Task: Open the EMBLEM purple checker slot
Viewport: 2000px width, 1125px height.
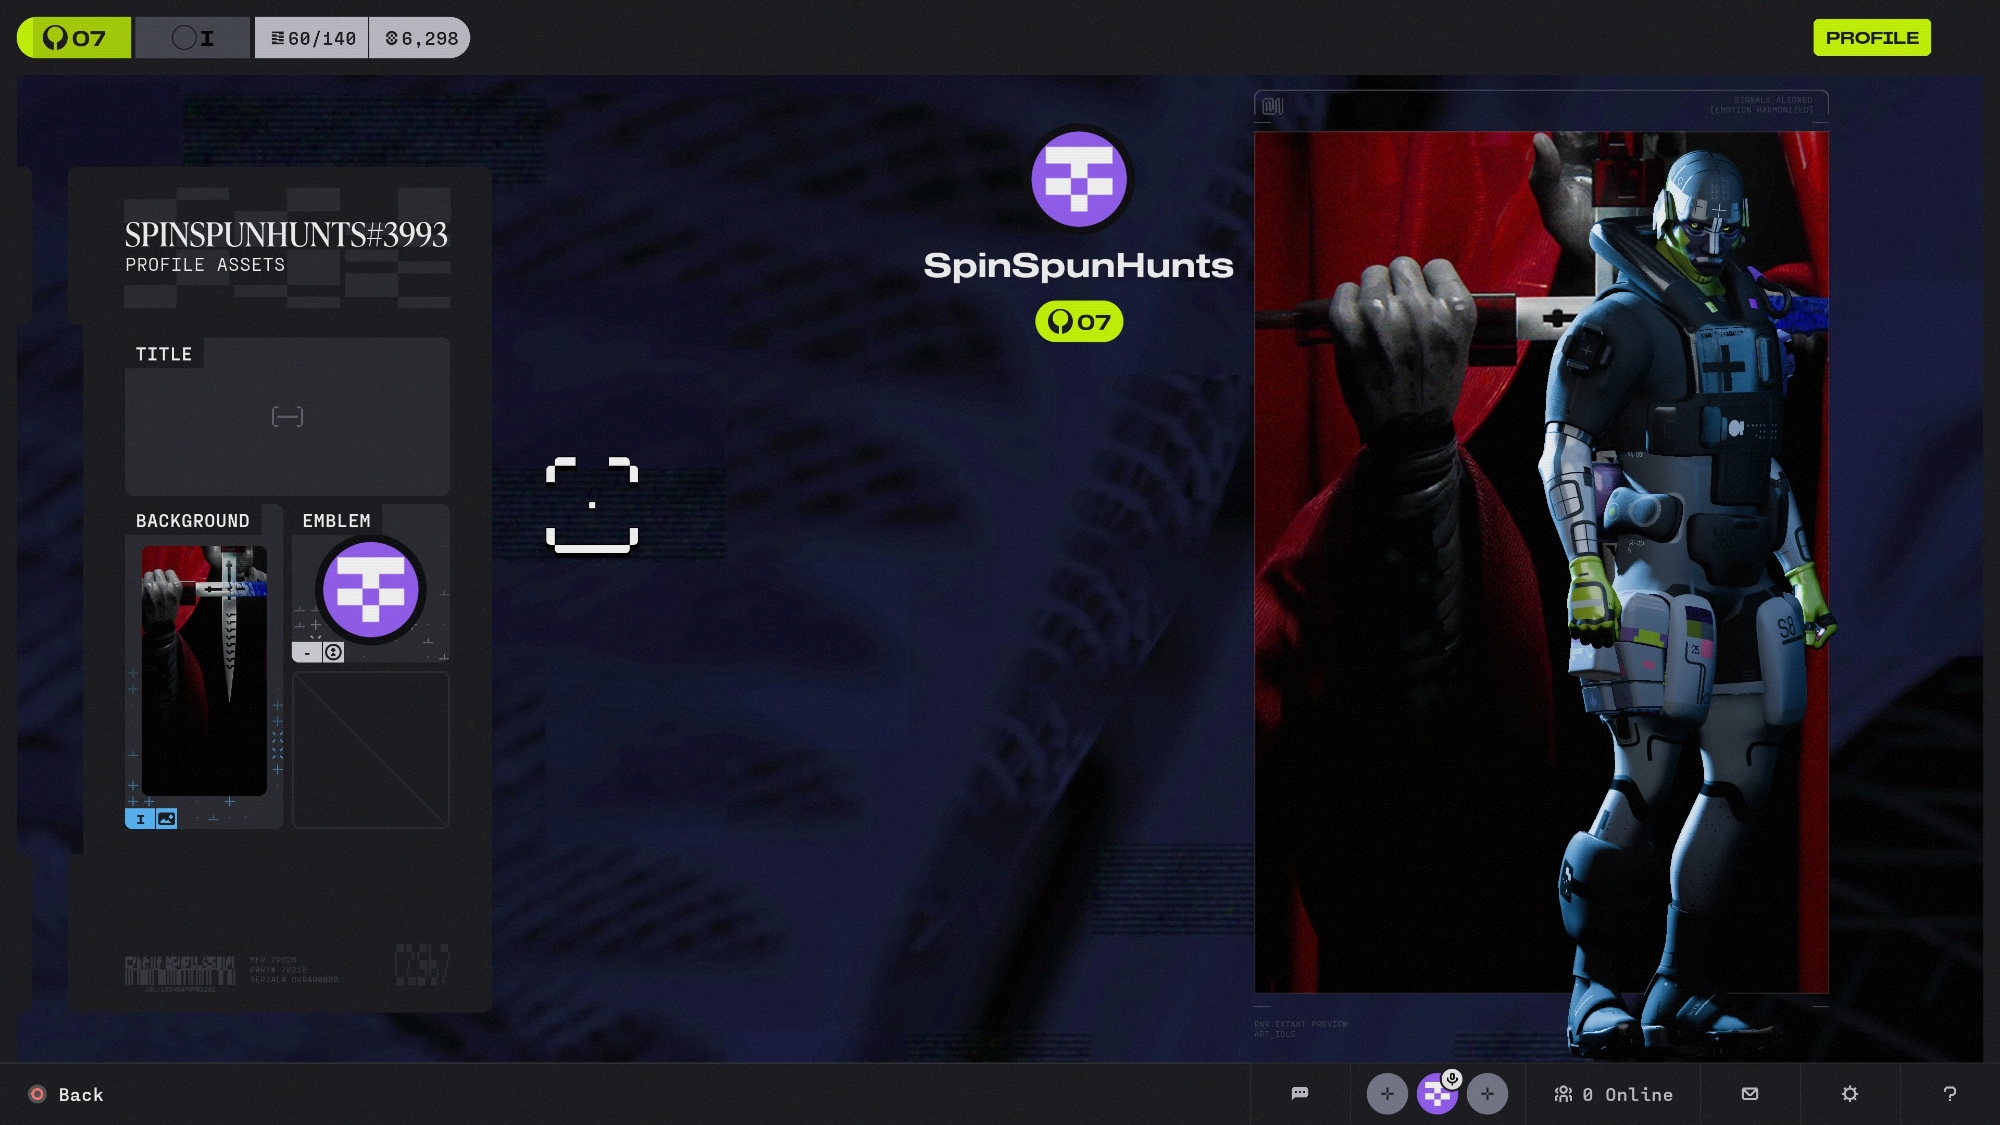Action: [x=370, y=588]
